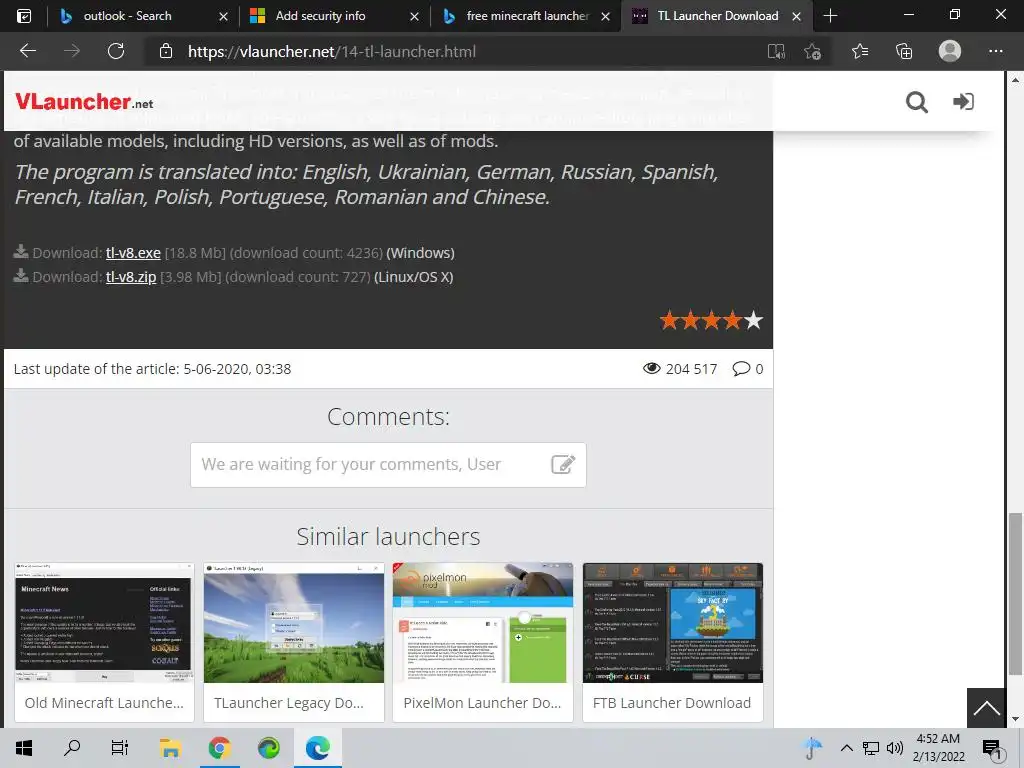The width and height of the screenshot is (1024, 768).
Task: Open PixelMon Launcher thumbnail image
Action: pyautogui.click(x=483, y=623)
